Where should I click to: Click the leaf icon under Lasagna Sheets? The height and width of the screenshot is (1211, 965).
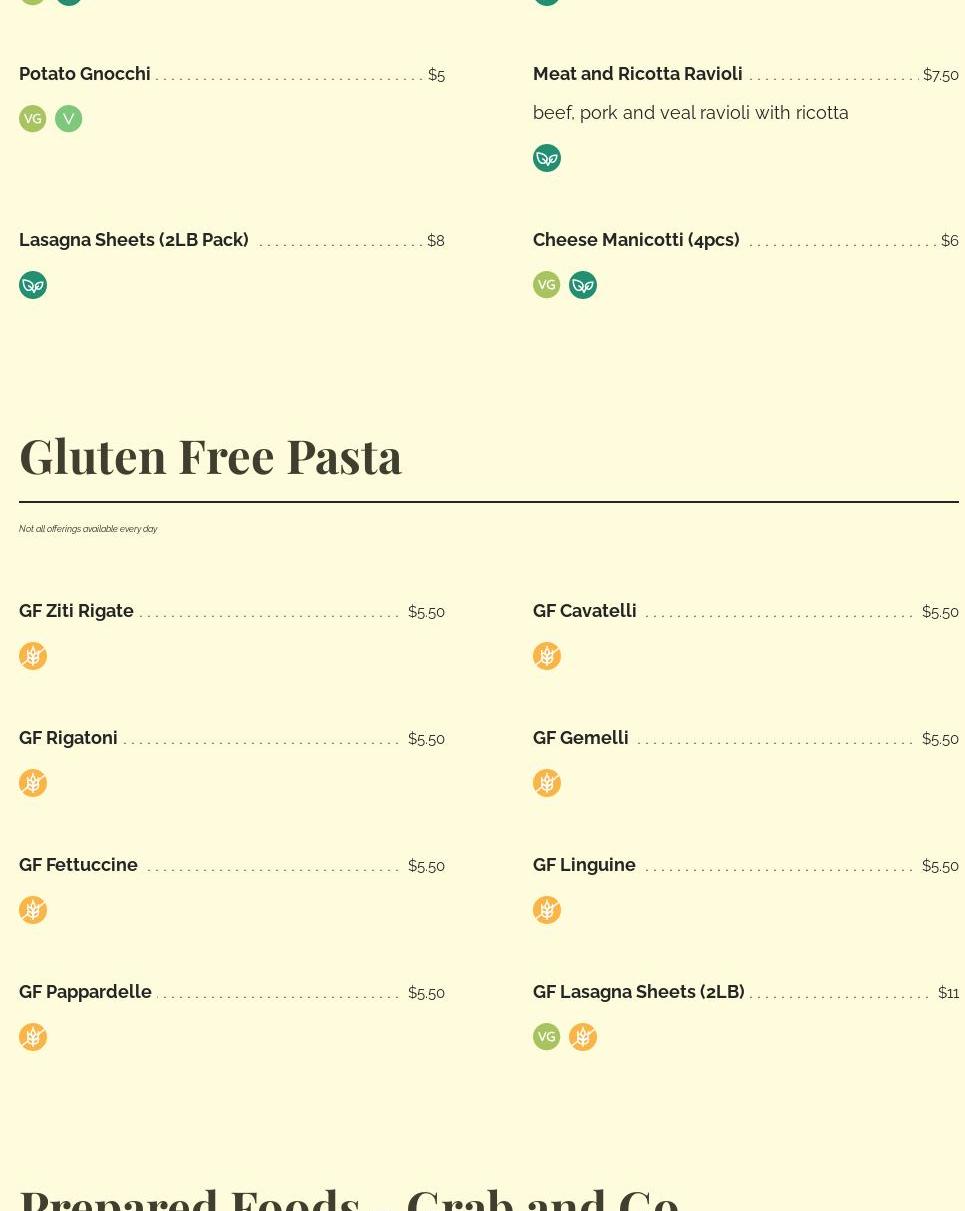pos(33,285)
